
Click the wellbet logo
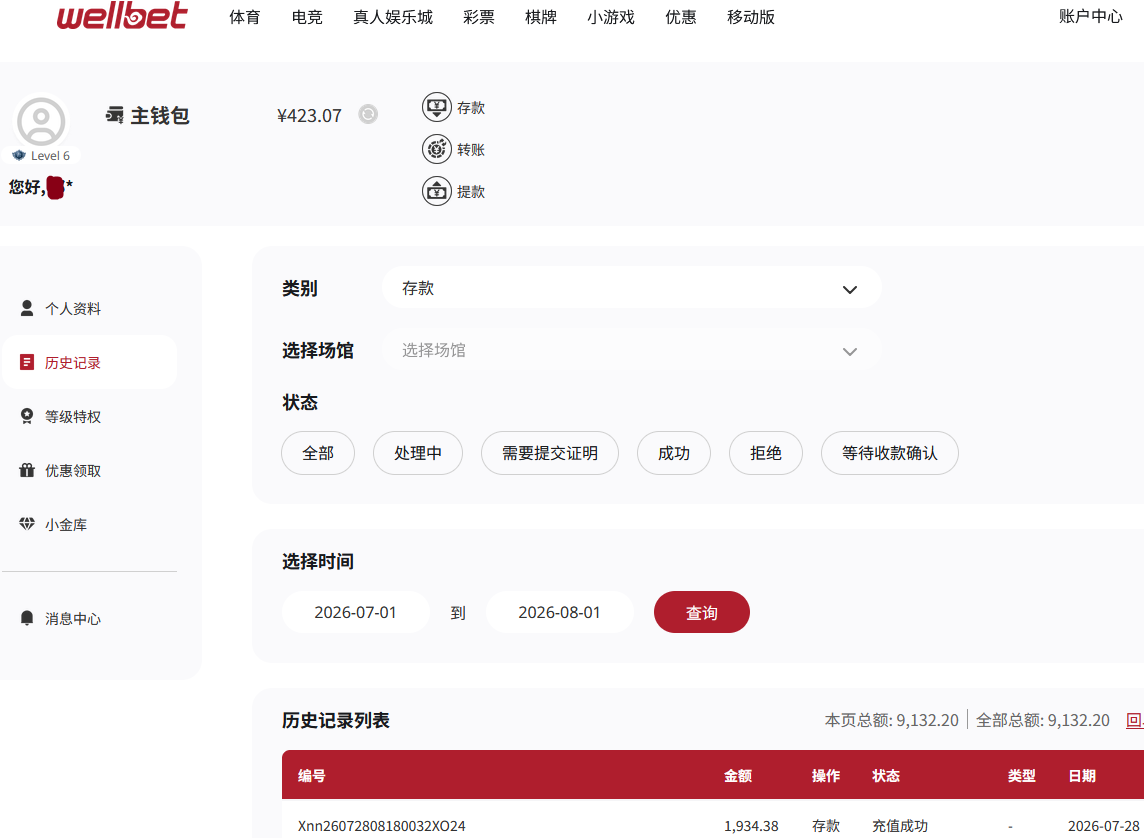122,15
